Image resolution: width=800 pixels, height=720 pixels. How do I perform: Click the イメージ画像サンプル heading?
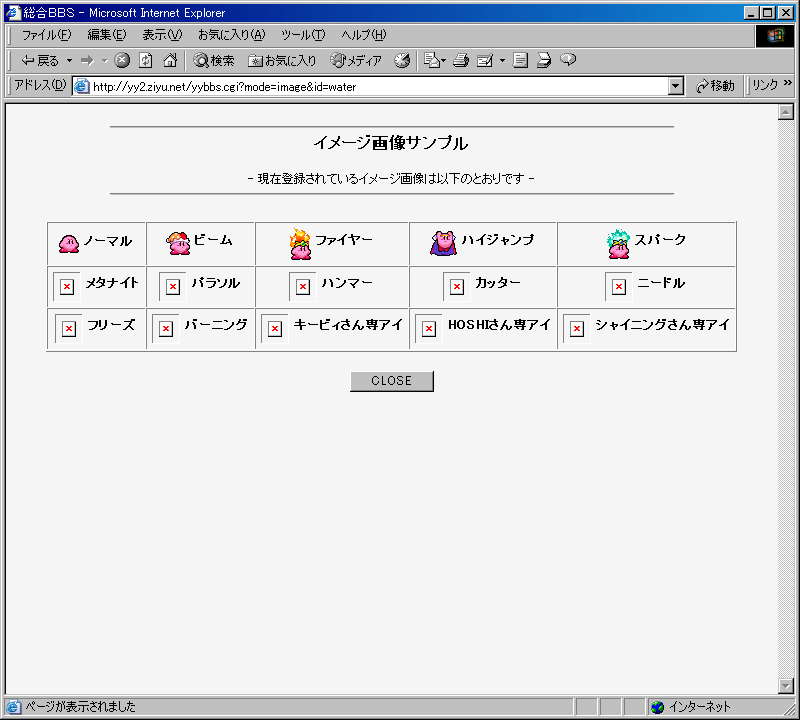point(391,143)
